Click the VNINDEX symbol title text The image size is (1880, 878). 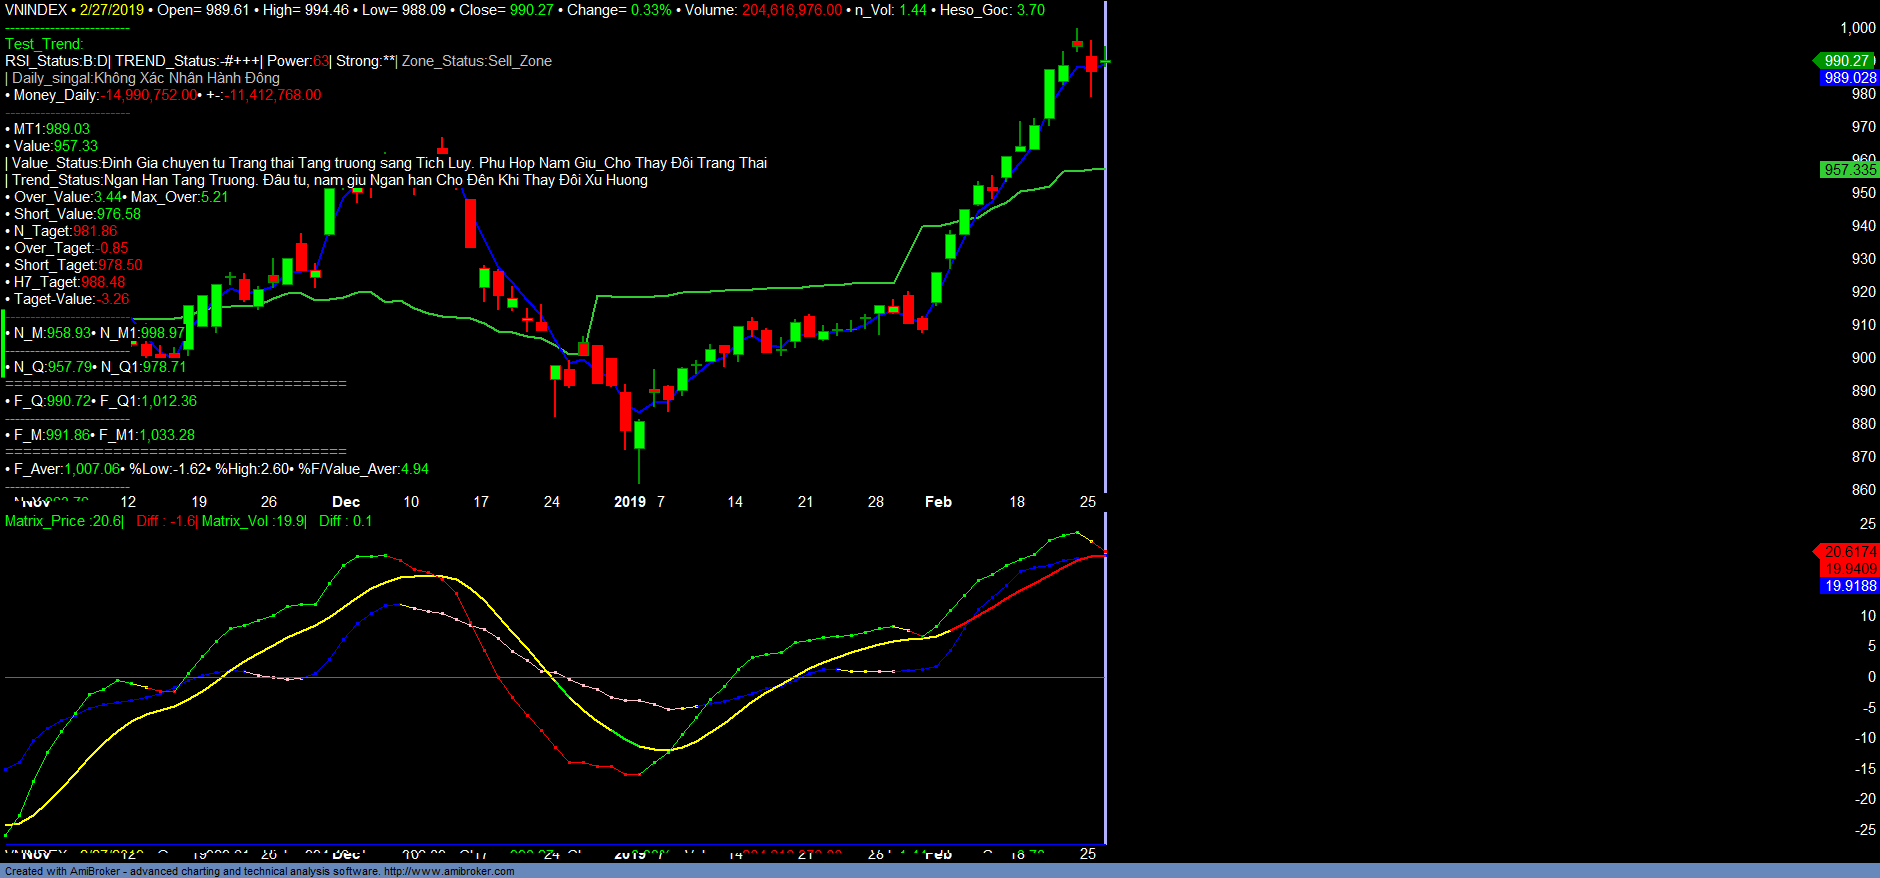(x=36, y=10)
